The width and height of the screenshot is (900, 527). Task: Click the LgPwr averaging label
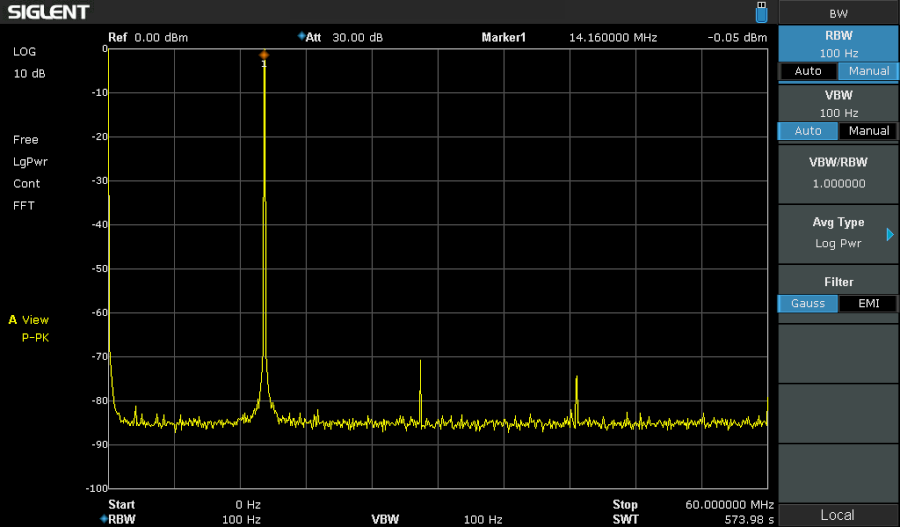click(x=30, y=162)
